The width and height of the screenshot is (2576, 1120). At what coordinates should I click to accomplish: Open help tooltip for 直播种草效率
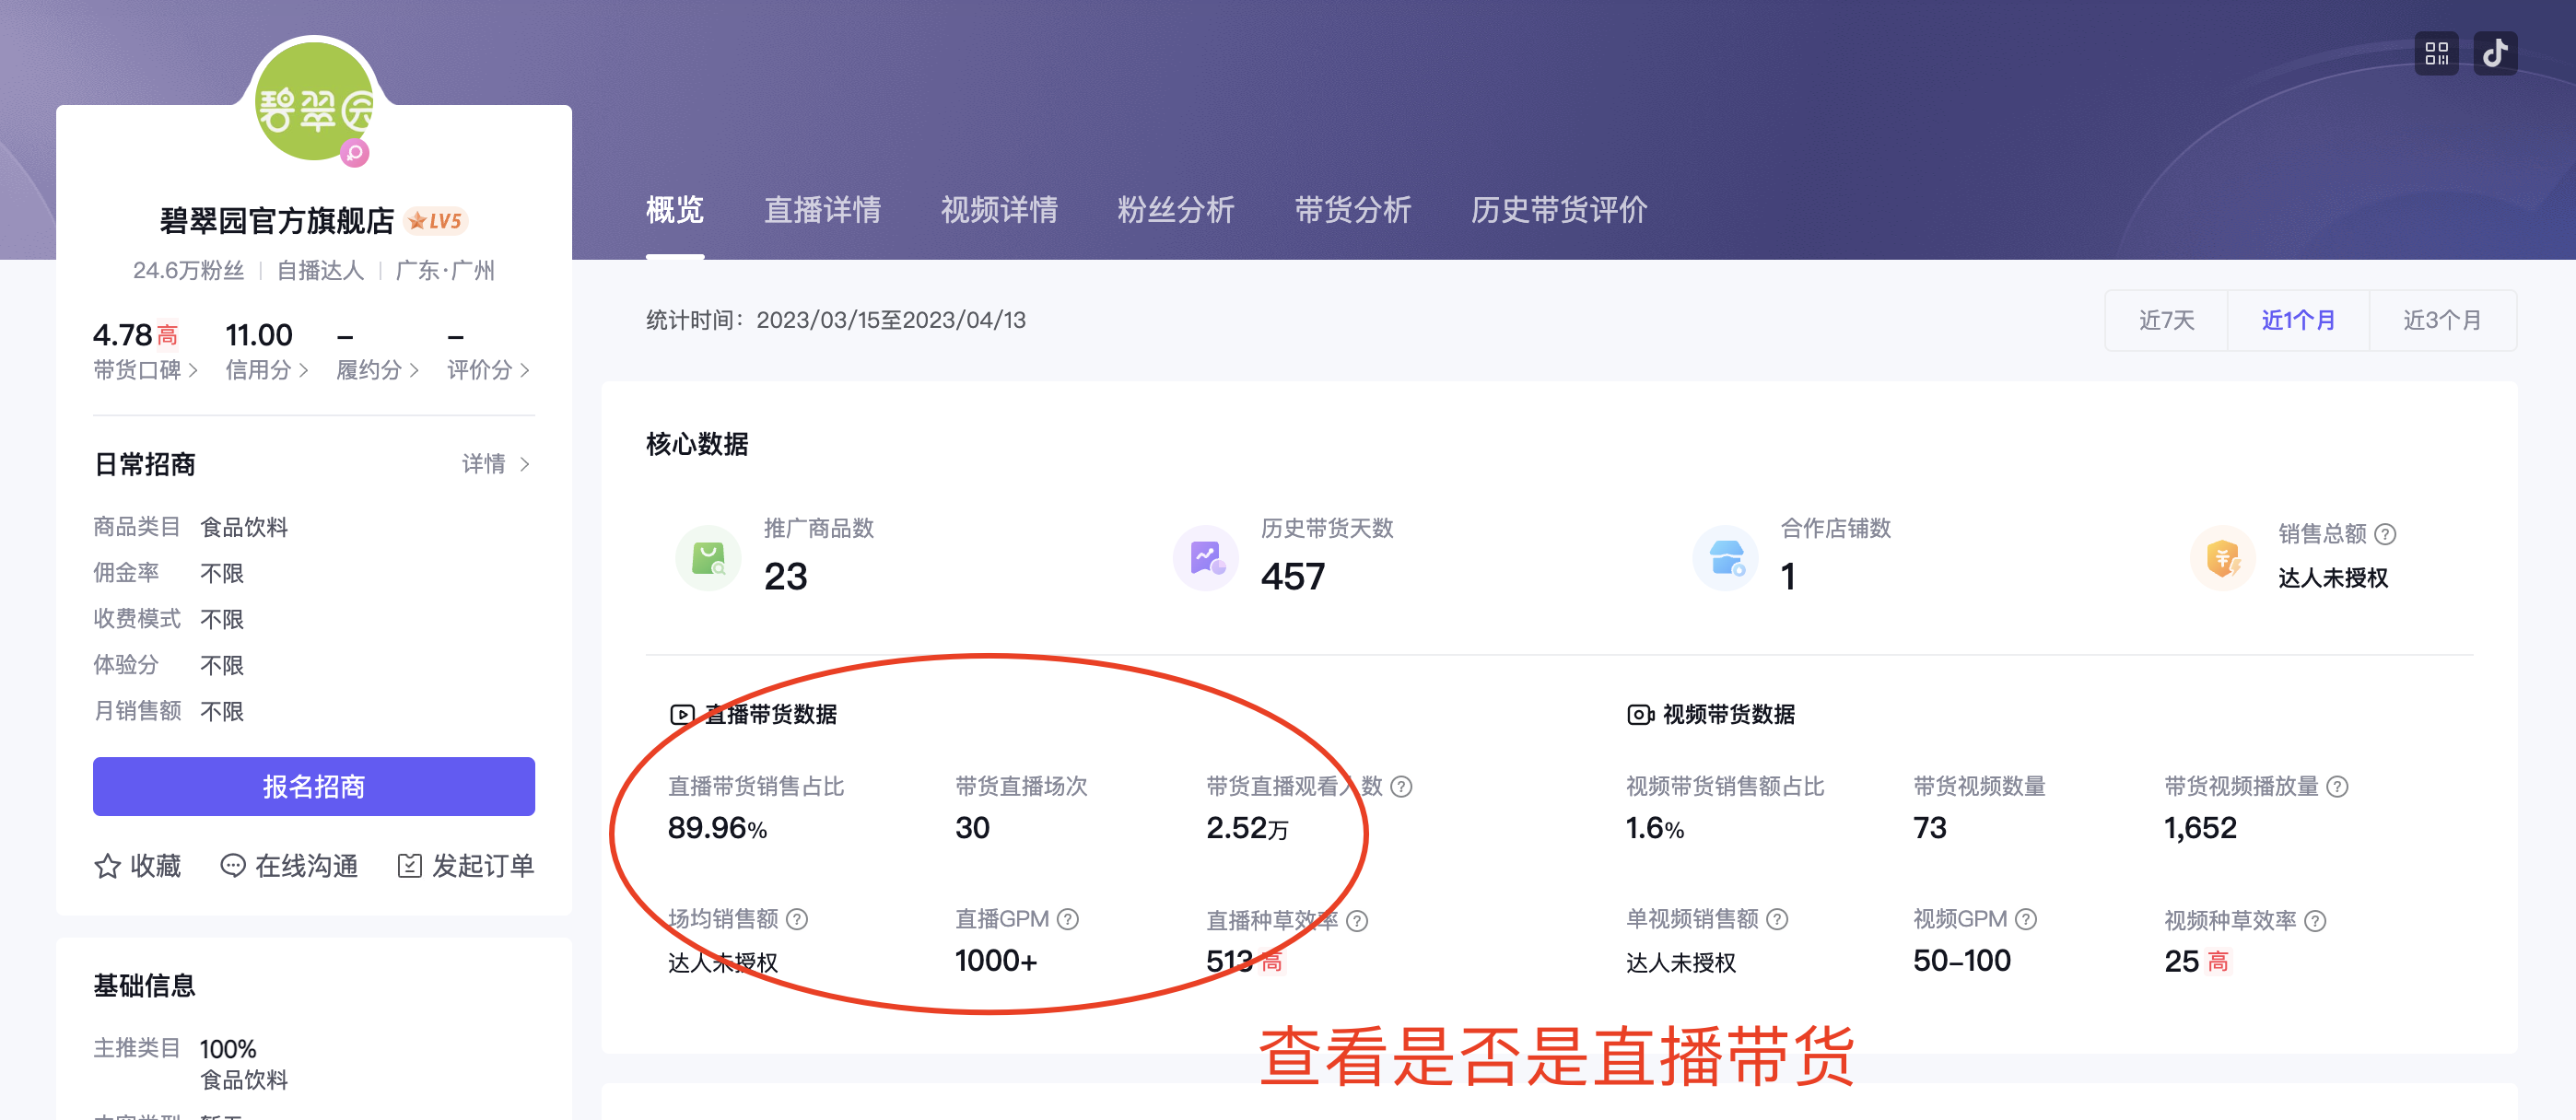click(x=1357, y=921)
